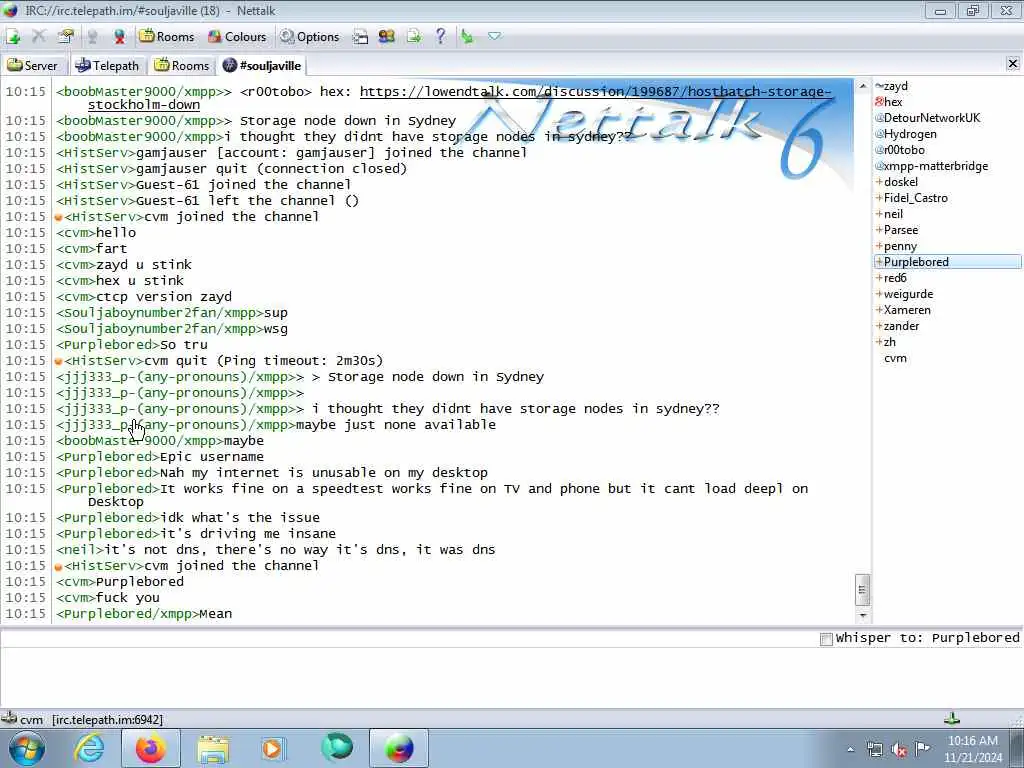Click the connection status icon in status bar

(x=9, y=718)
